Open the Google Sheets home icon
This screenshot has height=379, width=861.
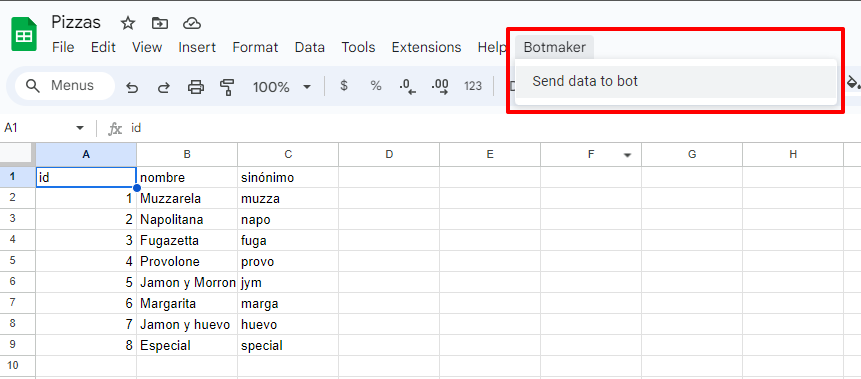tap(24, 34)
